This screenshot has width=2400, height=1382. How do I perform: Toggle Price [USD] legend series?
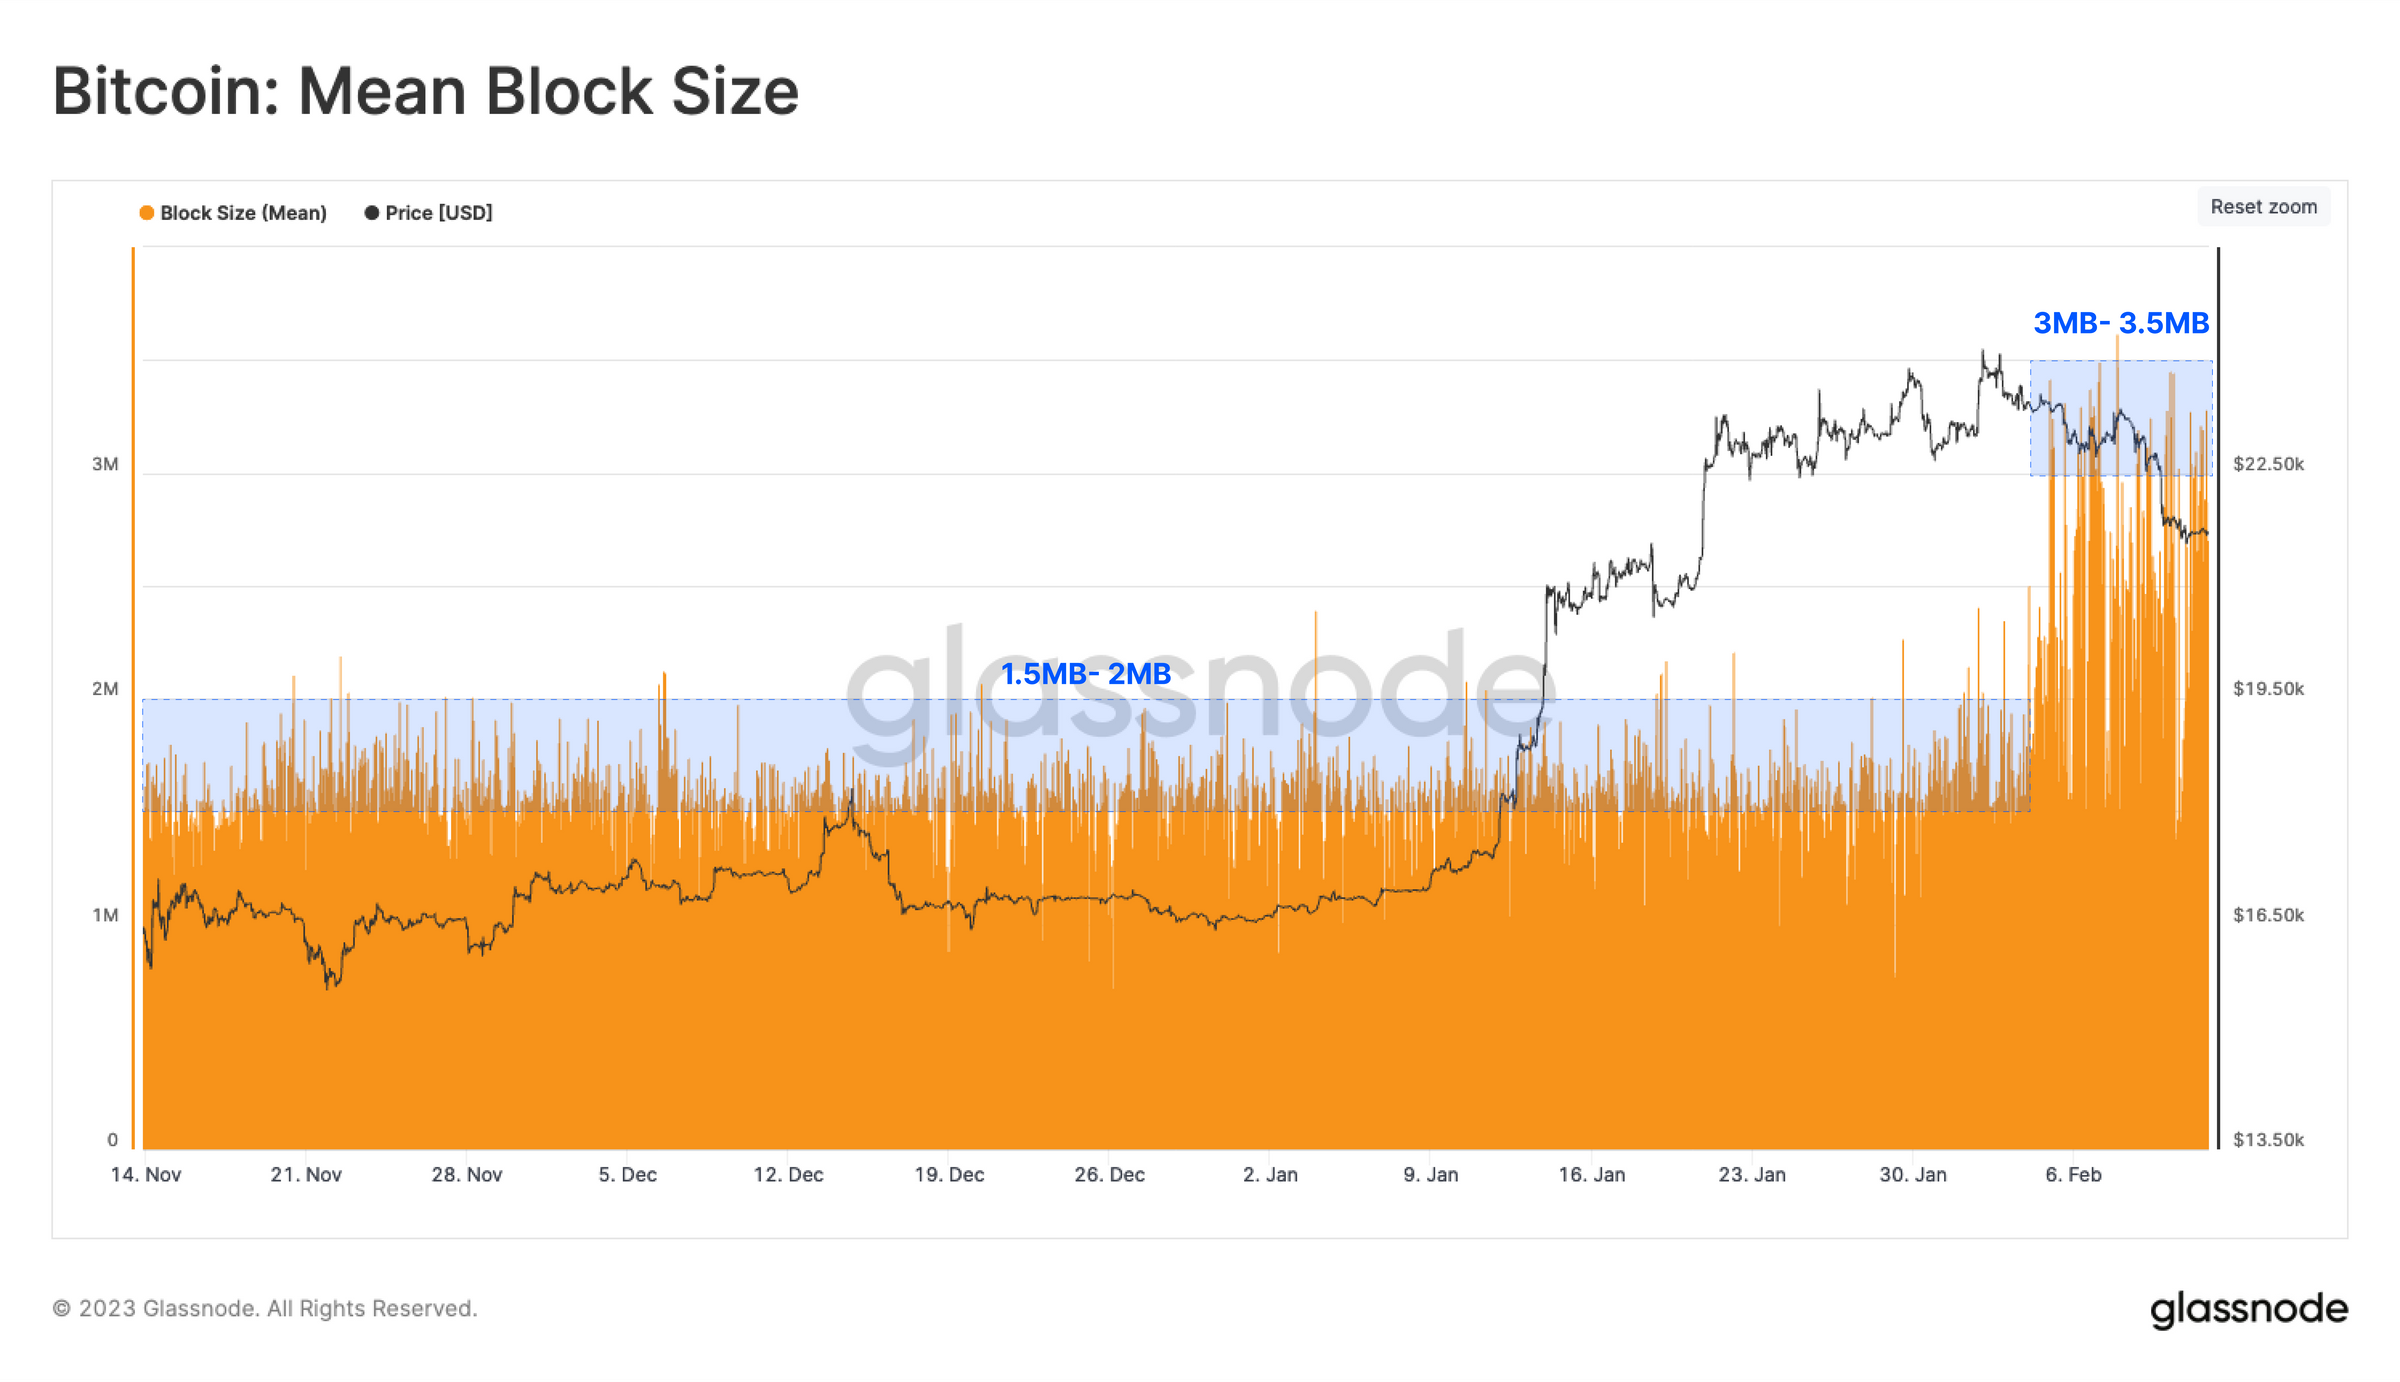point(429,213)
